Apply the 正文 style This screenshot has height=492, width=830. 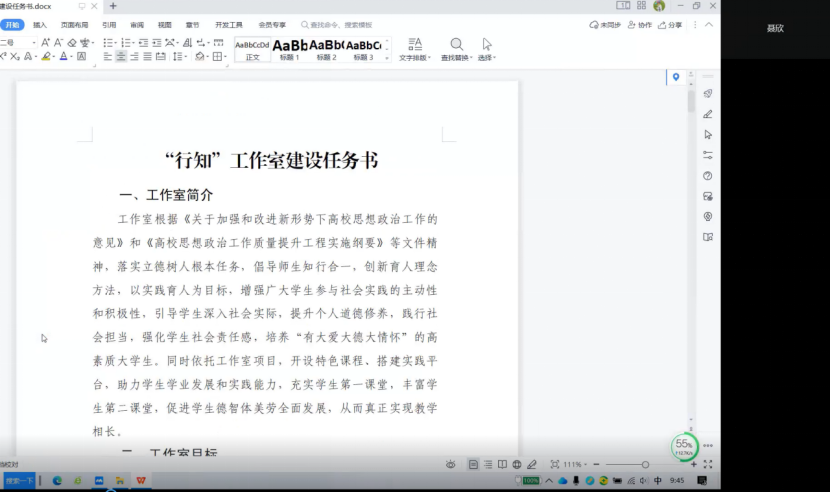(x=252, y=50)
